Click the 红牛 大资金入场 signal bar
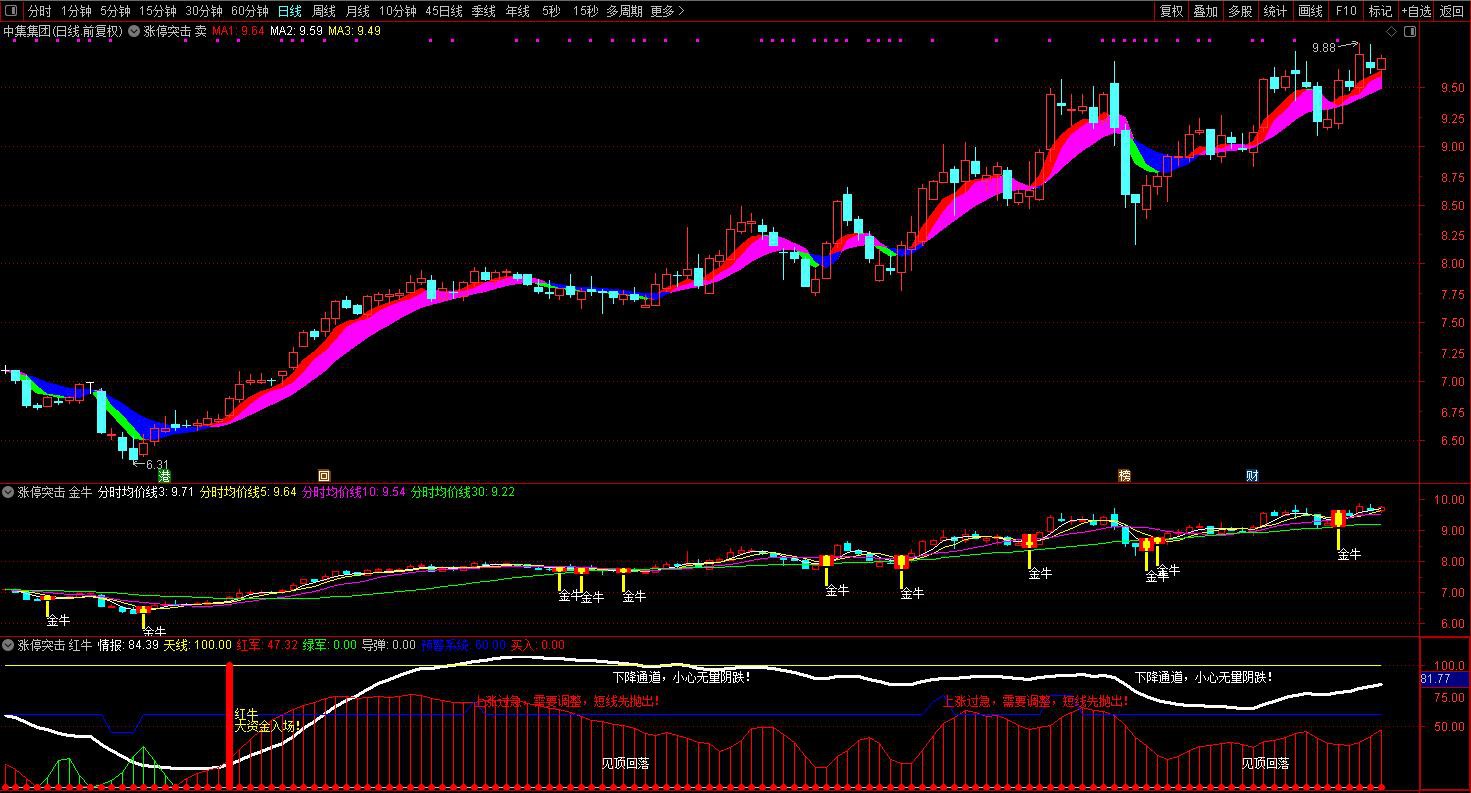This screenshot has width=1471, height=793. pyautogui.click(x=229, y=724)
